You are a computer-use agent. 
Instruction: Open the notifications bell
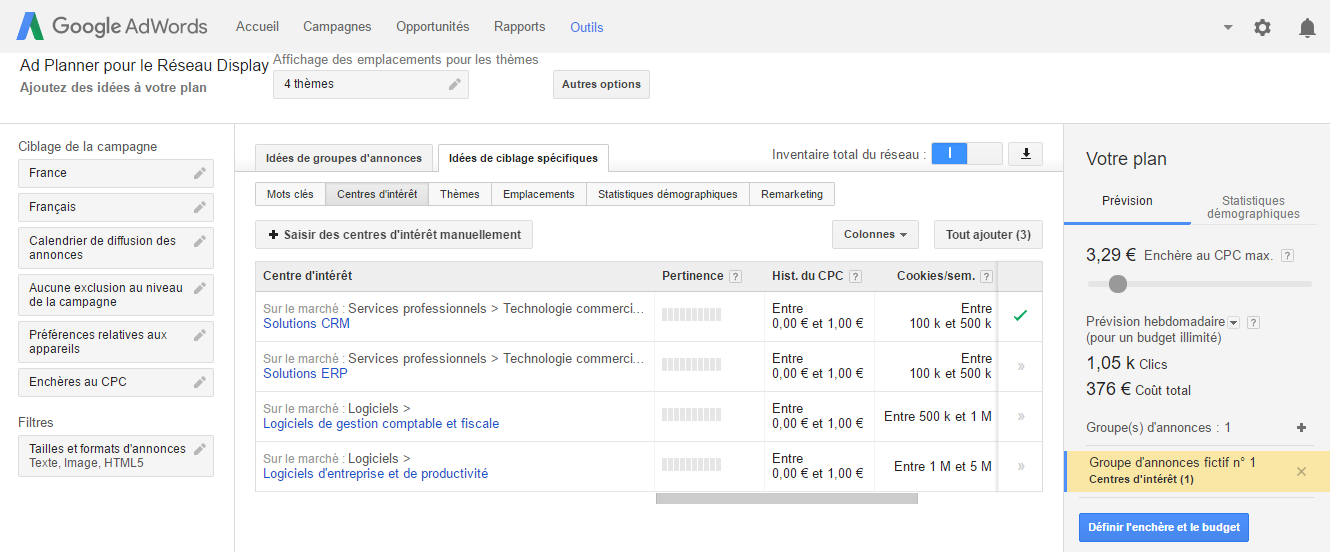1307,28
